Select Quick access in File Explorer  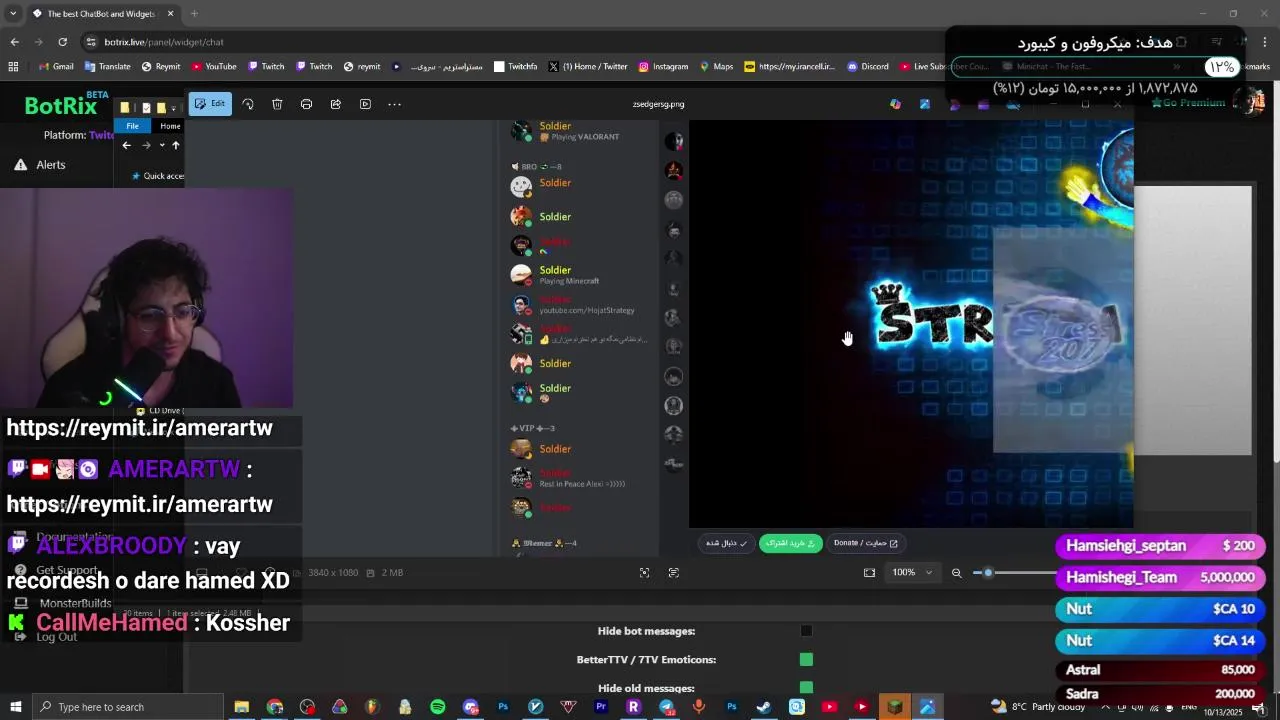(158, 176)
